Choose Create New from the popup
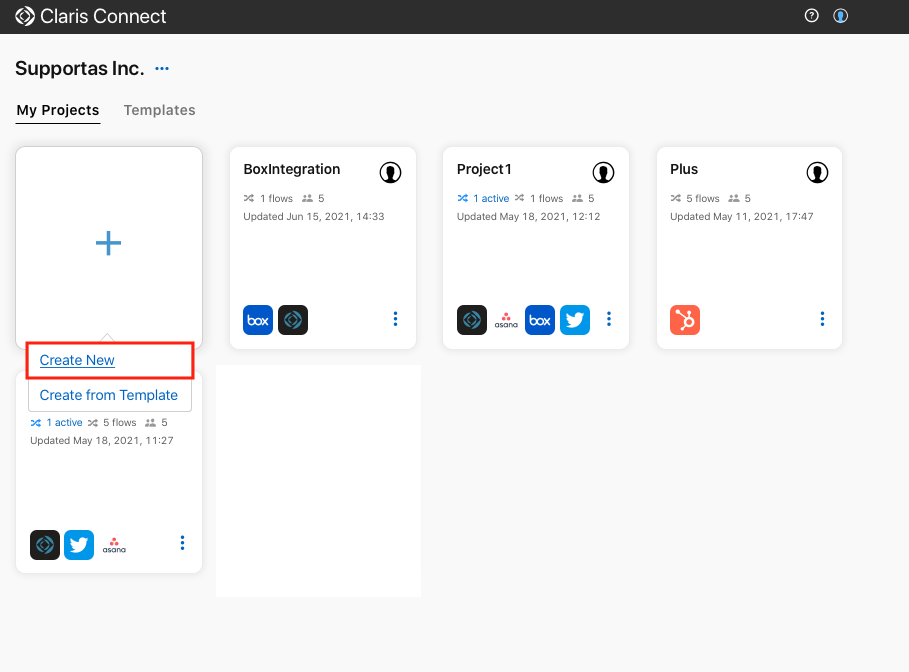The width and height of the screenshot is (909, 672). 77,360
